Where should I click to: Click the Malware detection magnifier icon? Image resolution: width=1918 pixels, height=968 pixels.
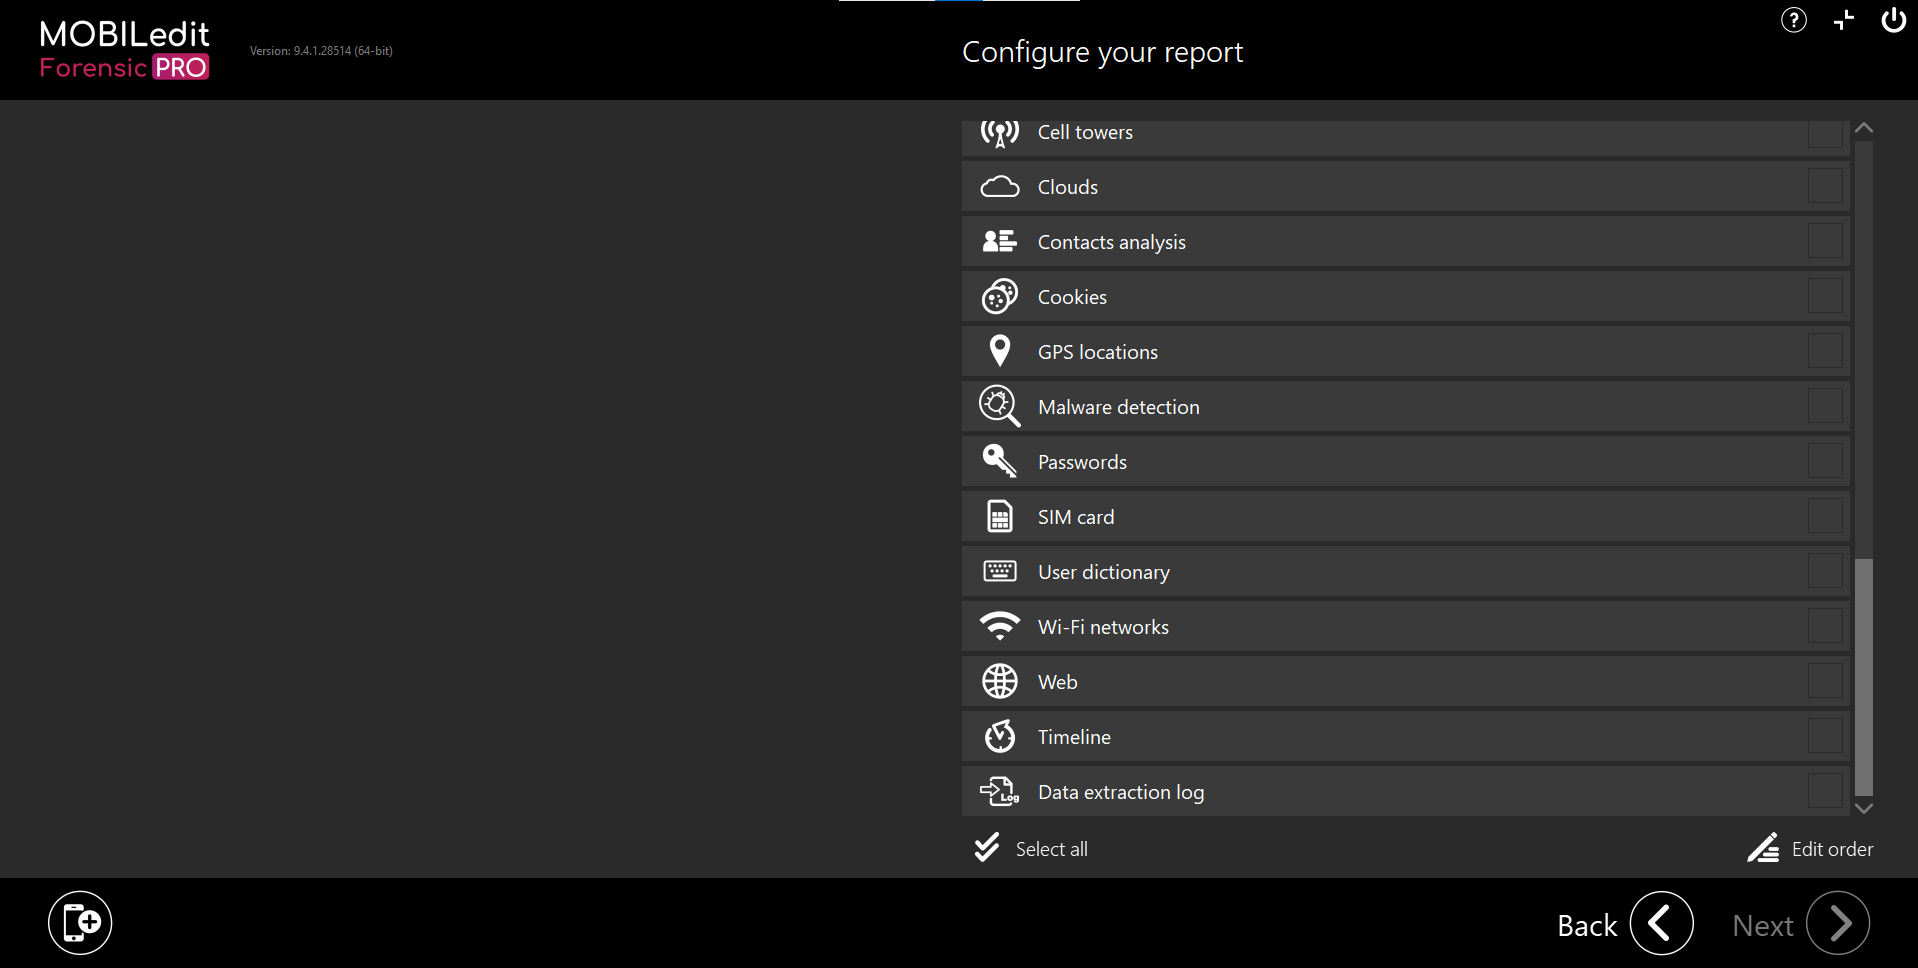pos(999,407)
